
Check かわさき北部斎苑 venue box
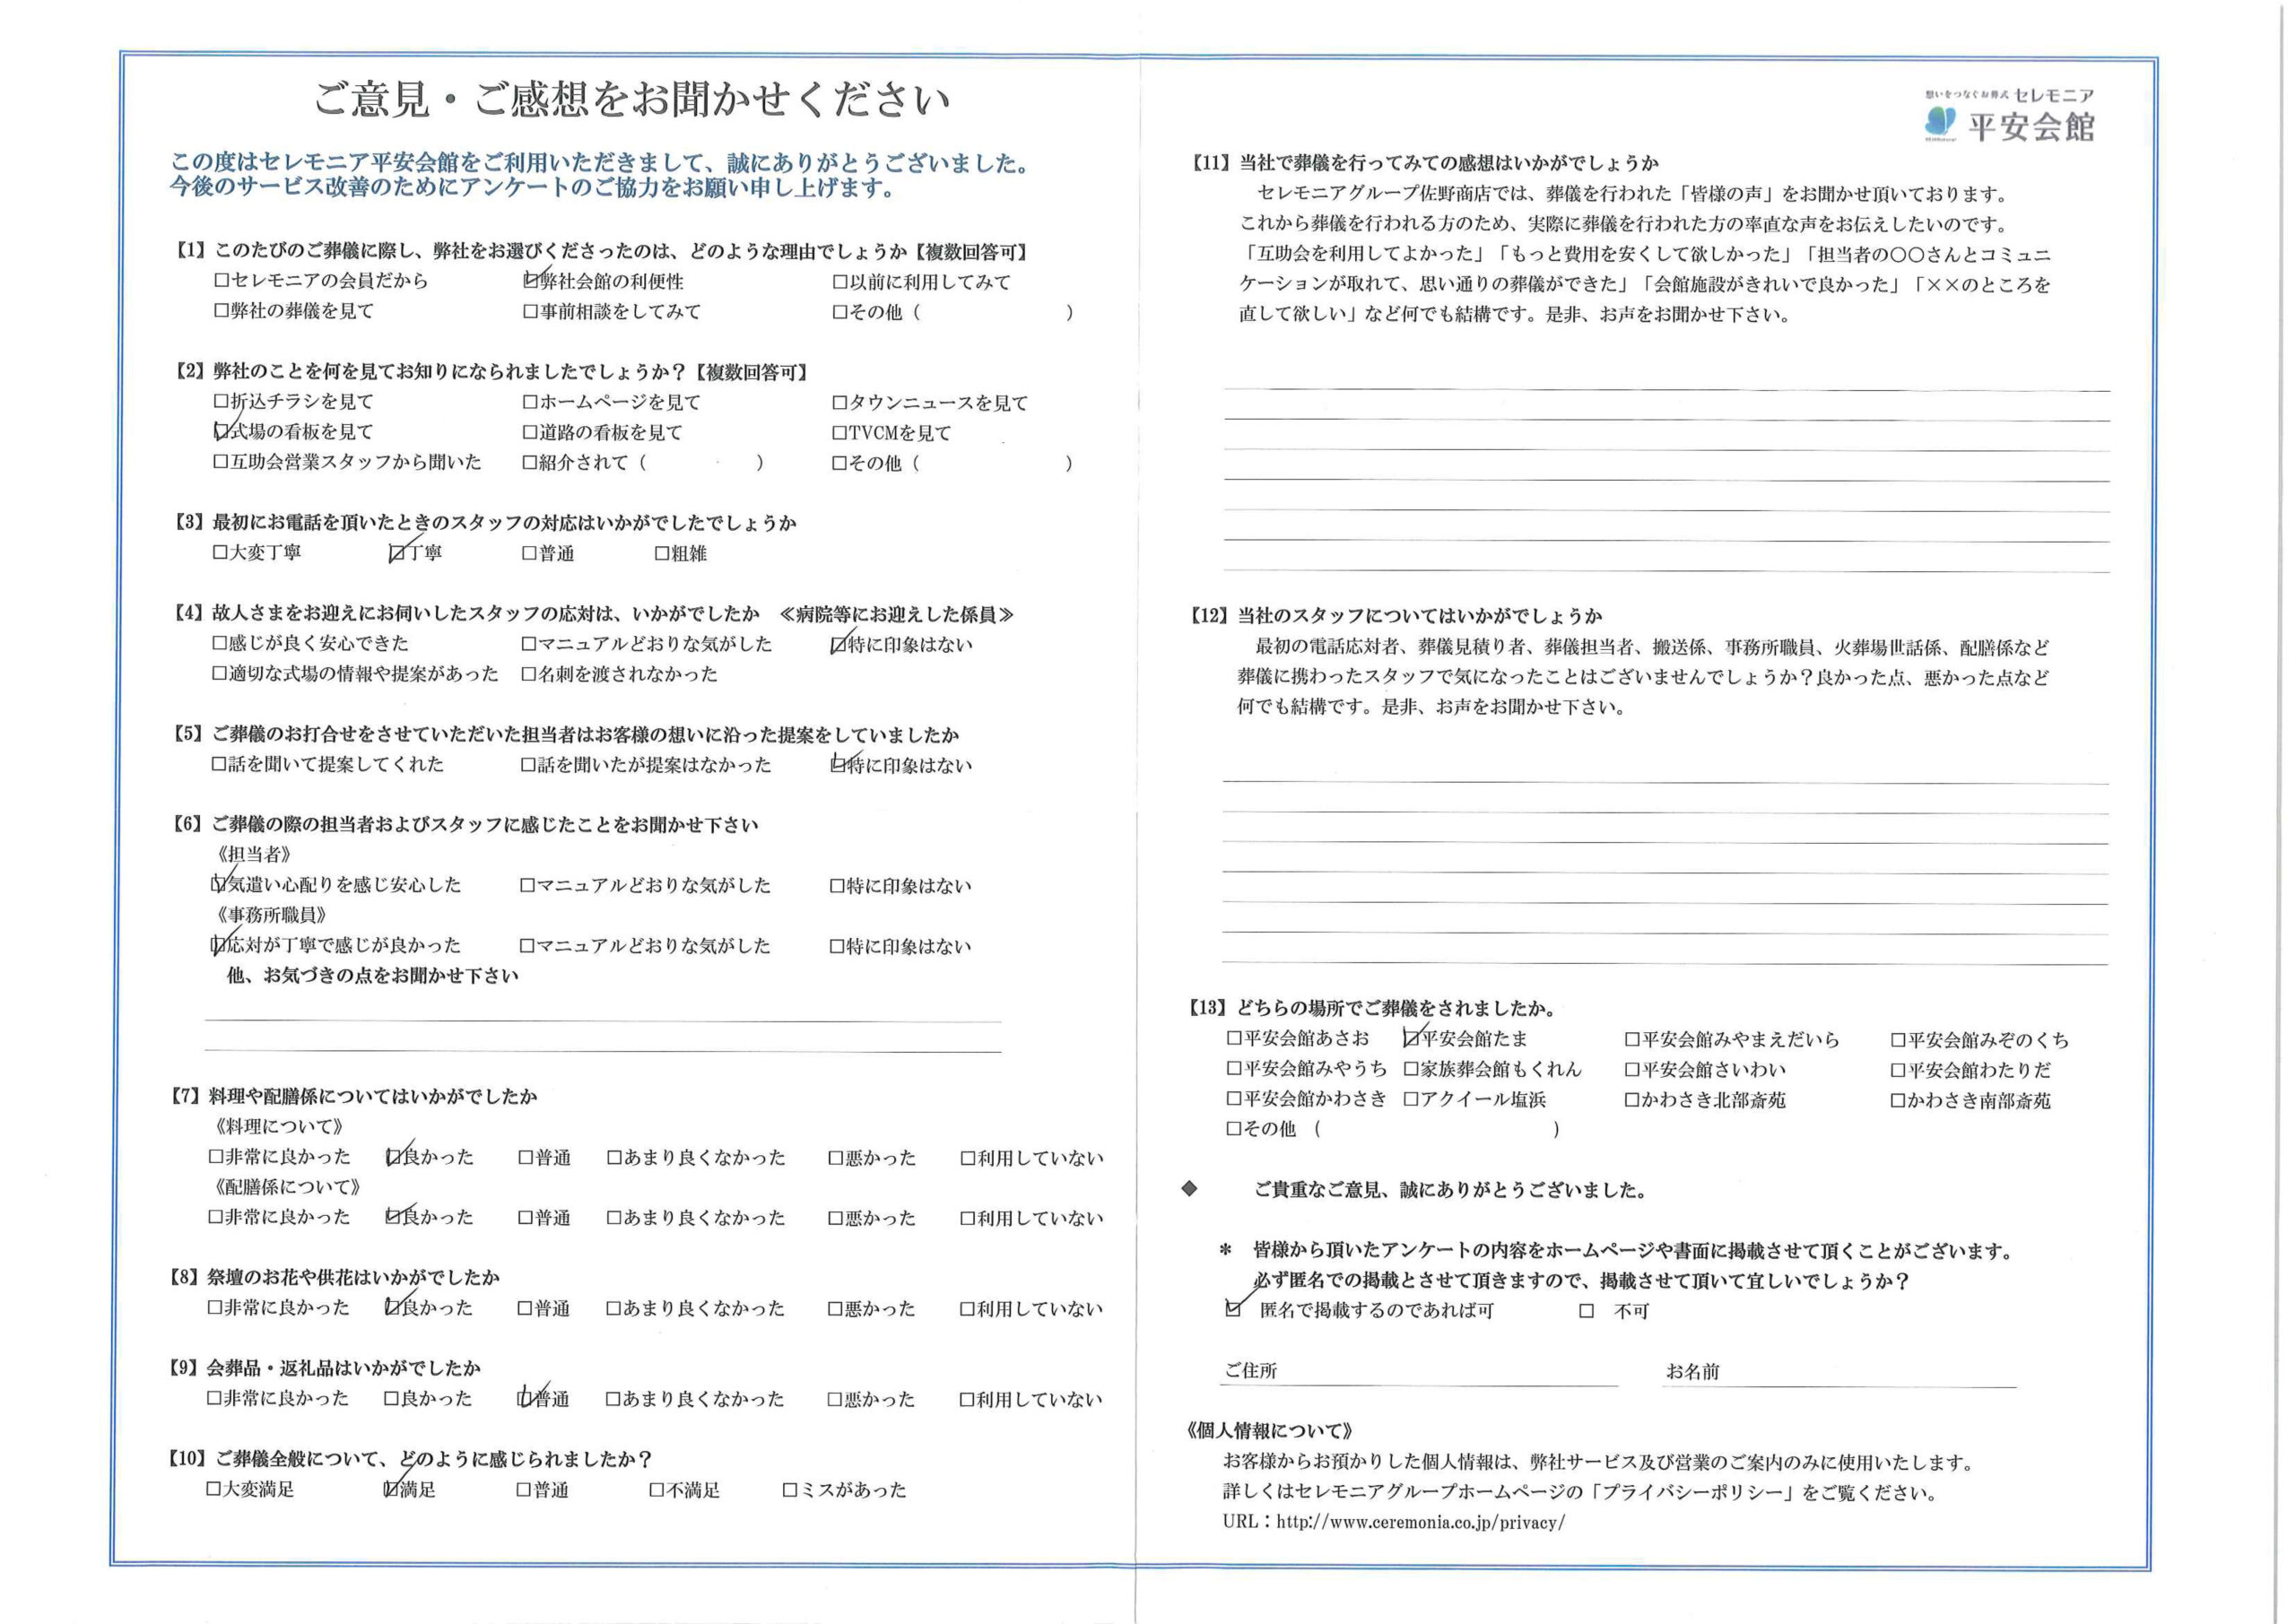coord(1633,1101)
